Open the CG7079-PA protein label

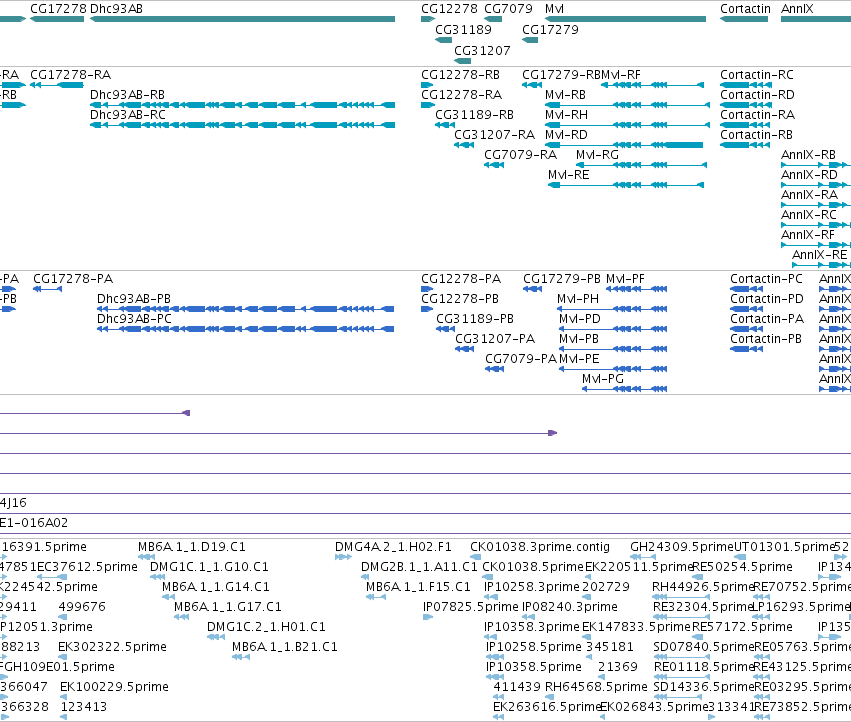tap(521, 359)
